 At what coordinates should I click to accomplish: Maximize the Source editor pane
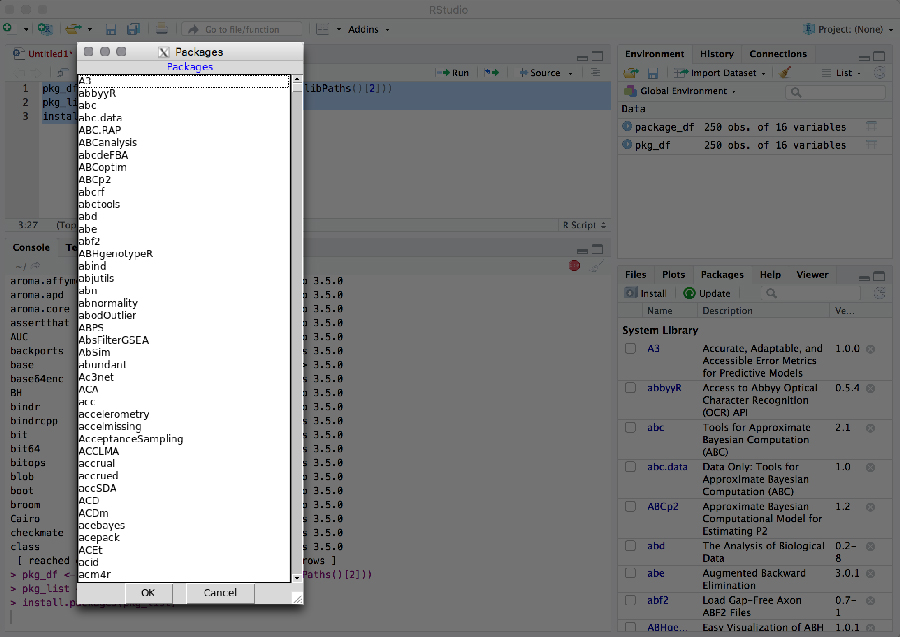(598, 56)
